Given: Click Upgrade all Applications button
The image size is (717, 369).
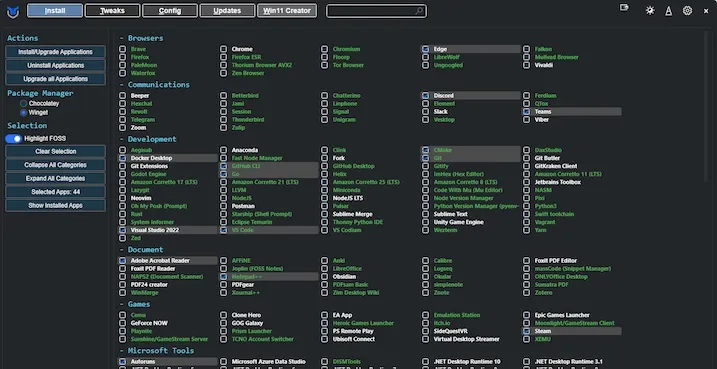Looking at the screenshot, I should pyautogui.click(x=55, y=79).
